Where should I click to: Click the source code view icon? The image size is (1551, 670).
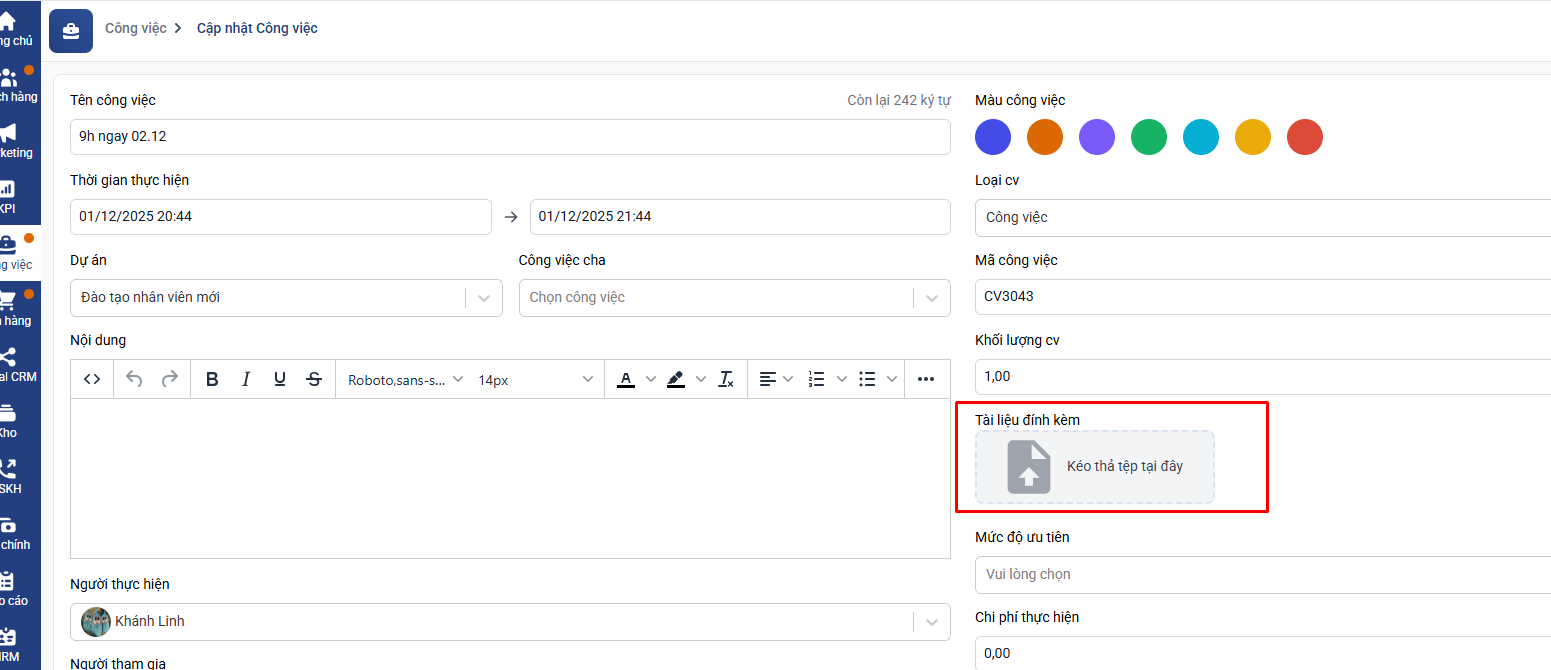92,379
